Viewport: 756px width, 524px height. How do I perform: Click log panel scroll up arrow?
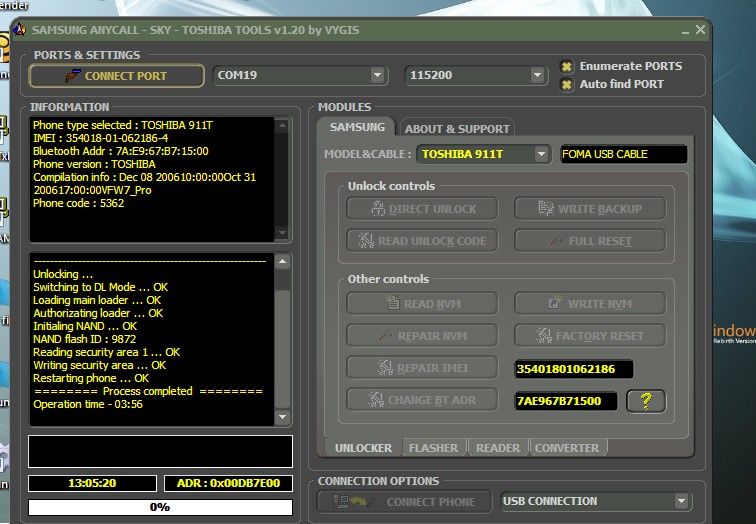[x=283, y=262]
